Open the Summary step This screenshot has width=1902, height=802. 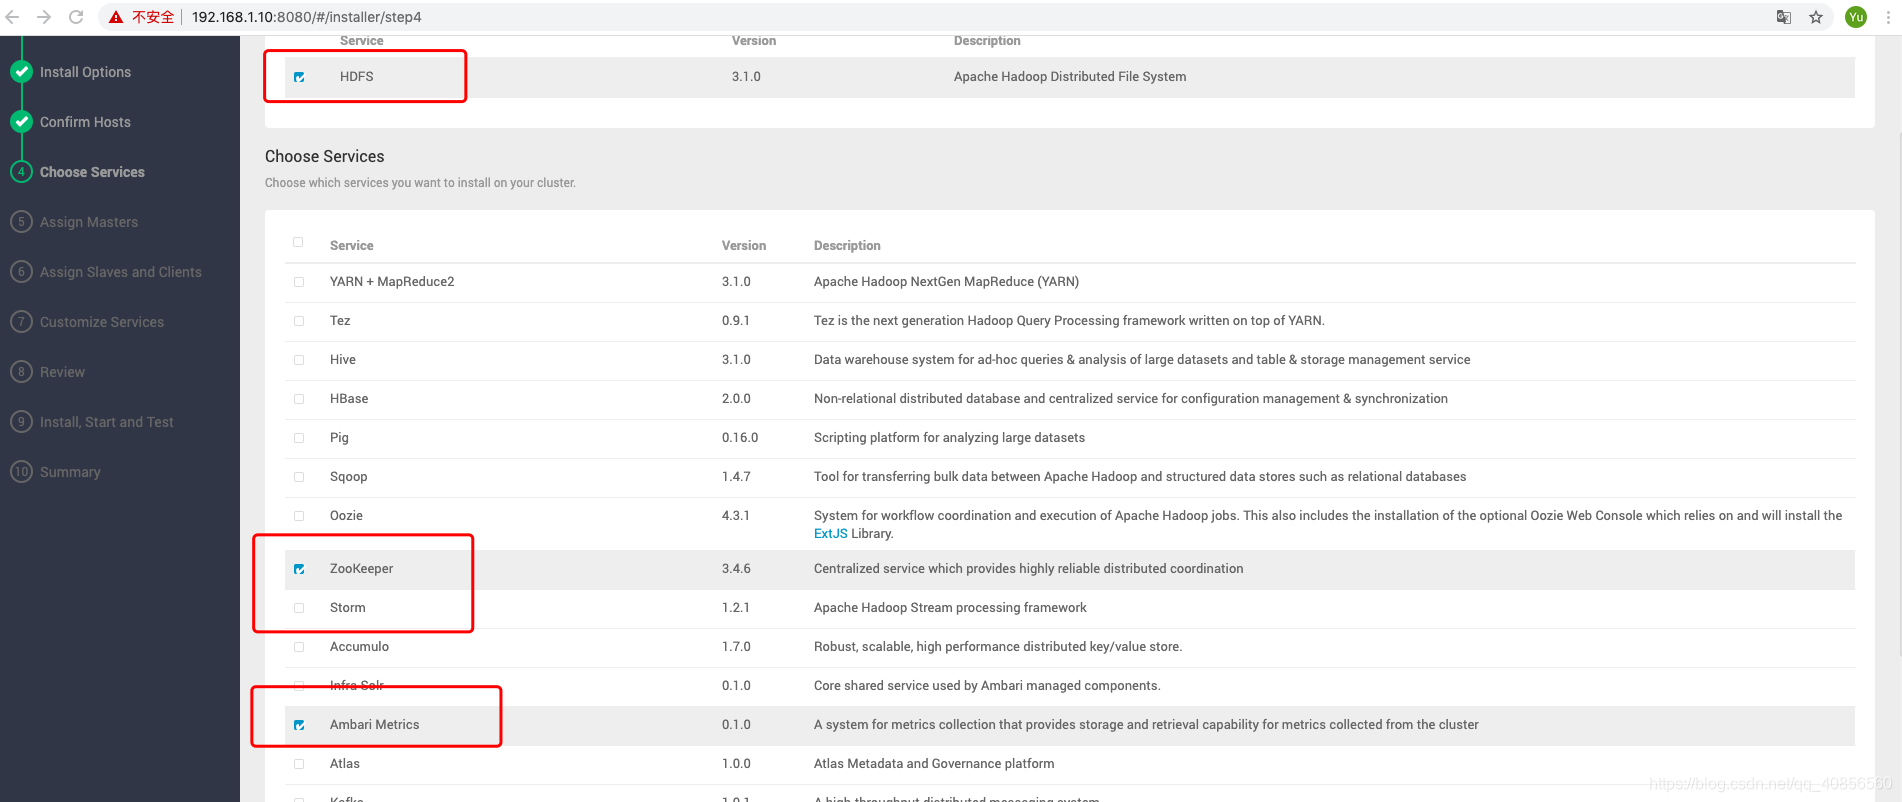pos(70,472)
